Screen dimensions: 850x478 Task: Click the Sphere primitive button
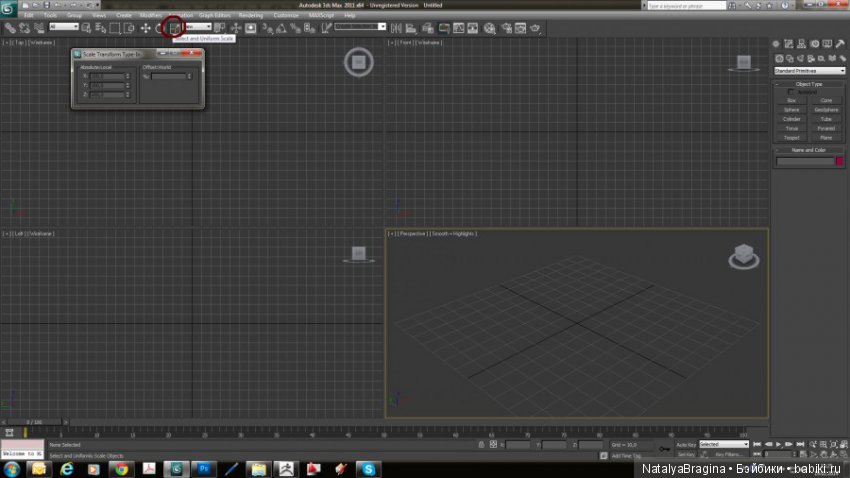point(791,110)
